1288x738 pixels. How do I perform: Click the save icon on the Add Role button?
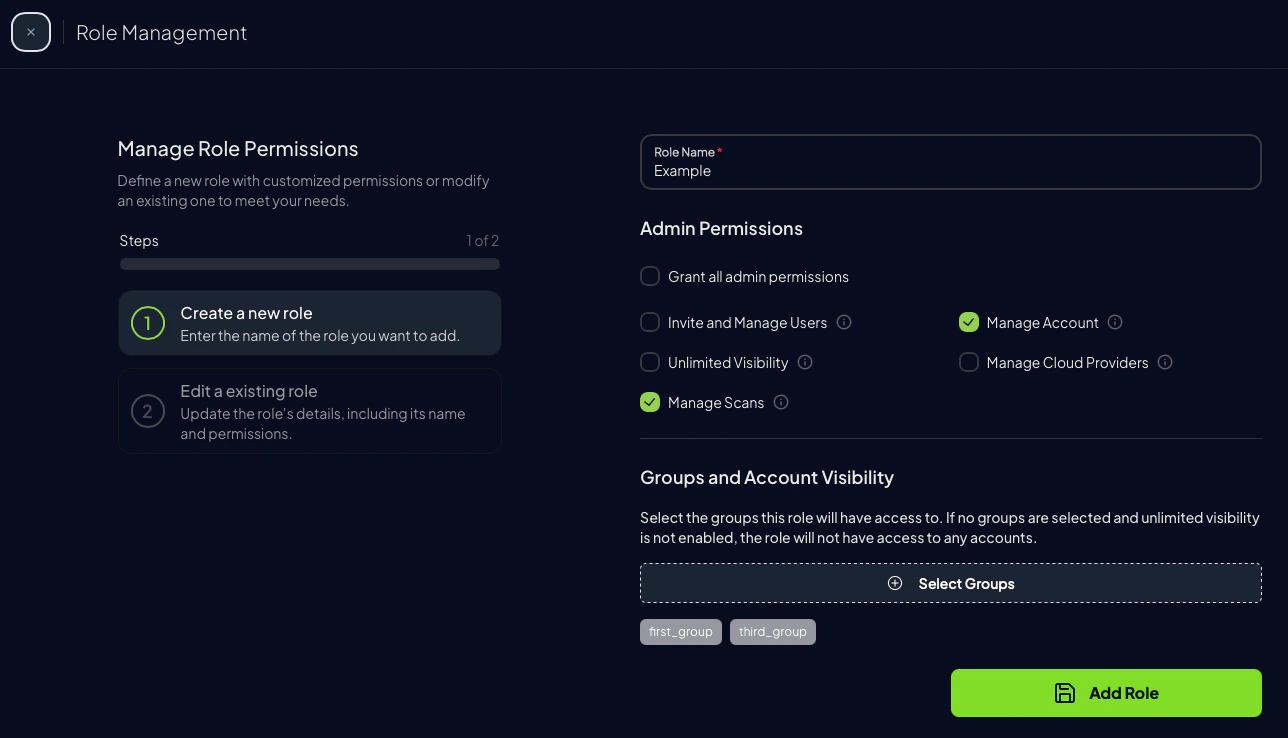(x=1065, y=692)
